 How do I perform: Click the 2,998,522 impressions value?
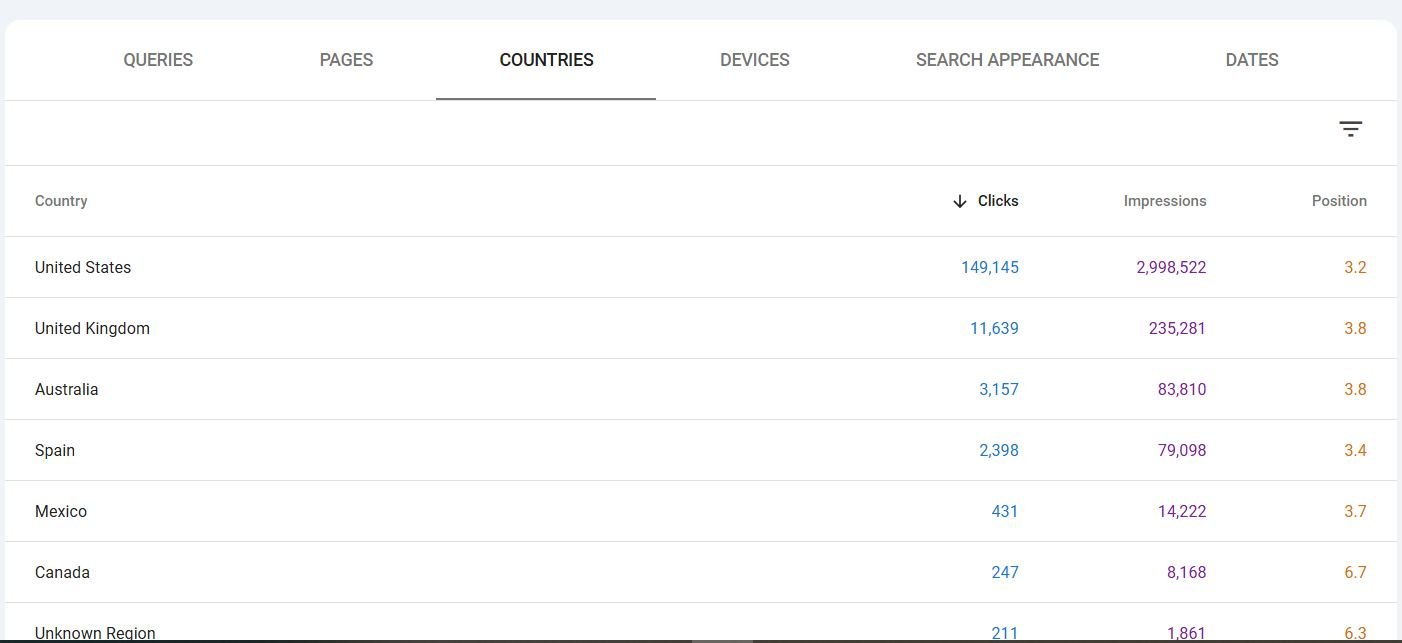point(1171,267)
